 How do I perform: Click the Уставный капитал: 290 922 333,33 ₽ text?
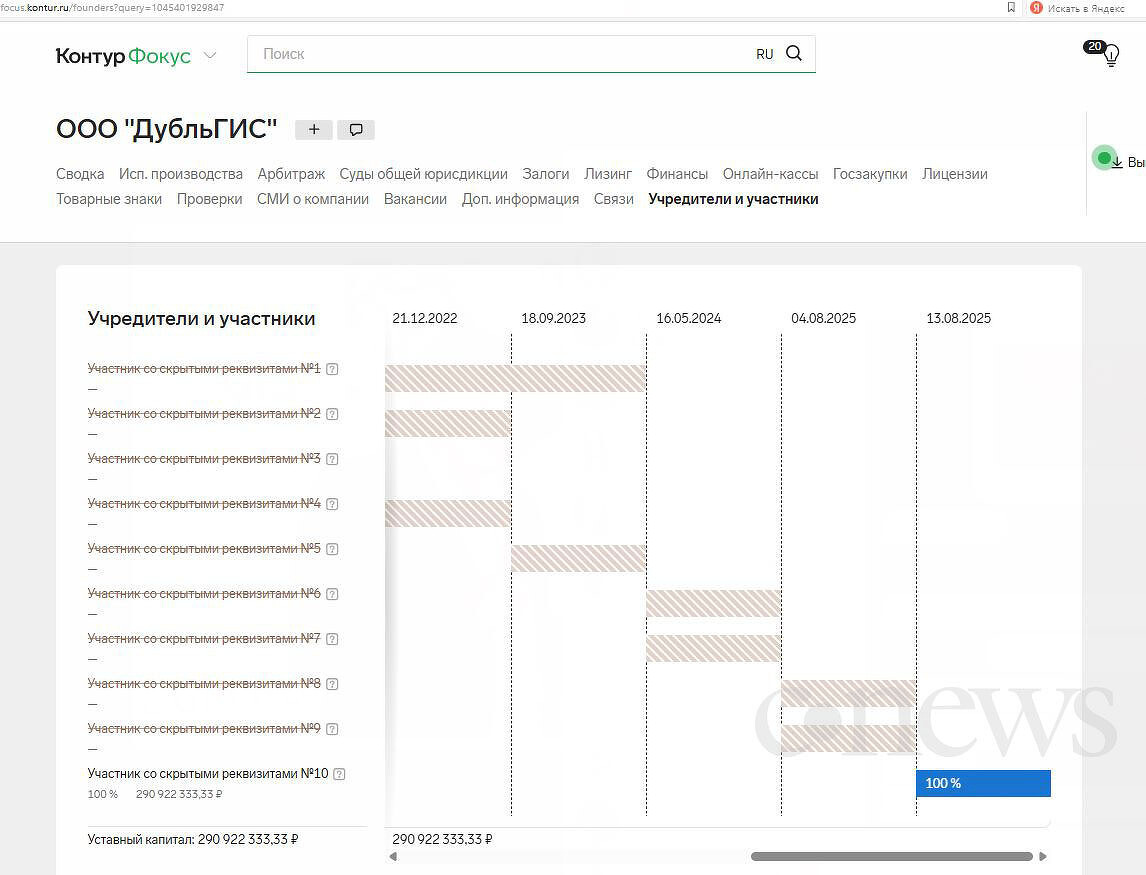coord(193,839)
